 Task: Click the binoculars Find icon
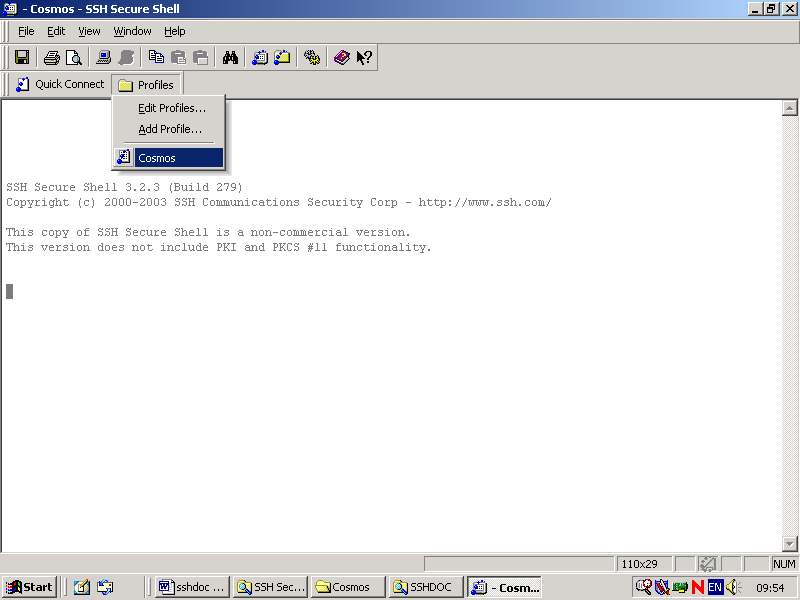(x=230, y=58)
